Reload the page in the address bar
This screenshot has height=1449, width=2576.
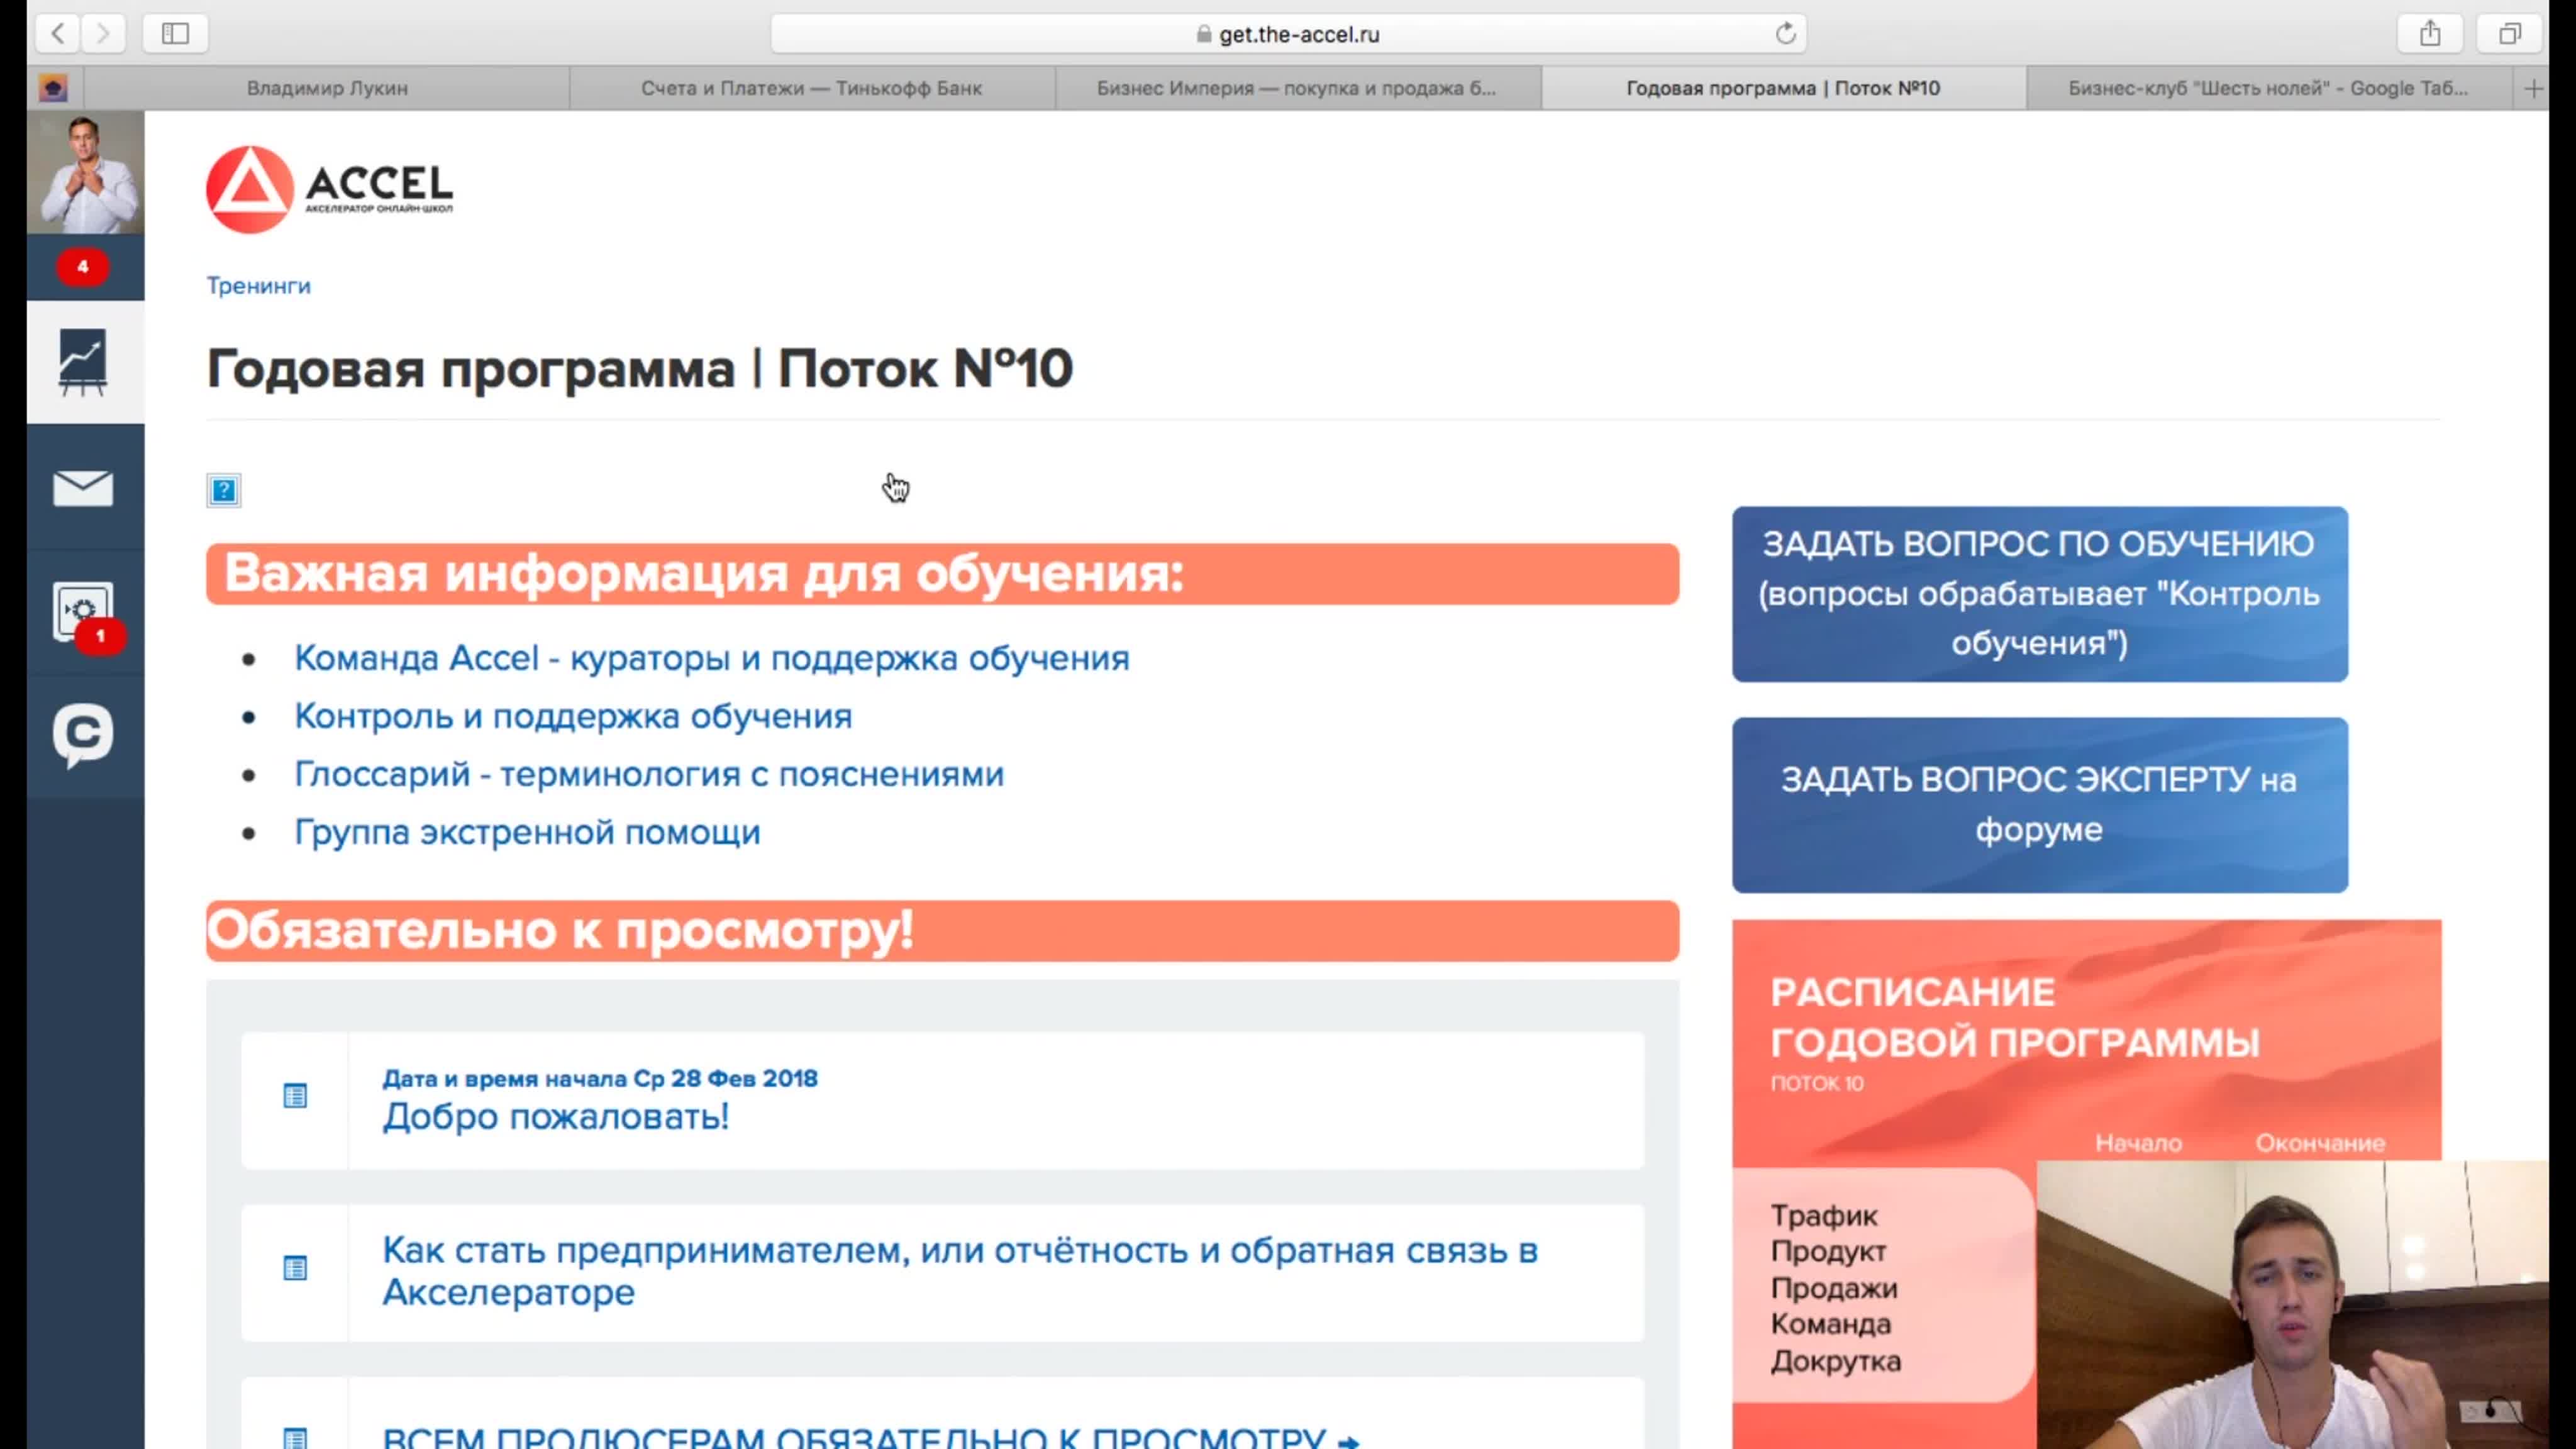coord(1785,33)
